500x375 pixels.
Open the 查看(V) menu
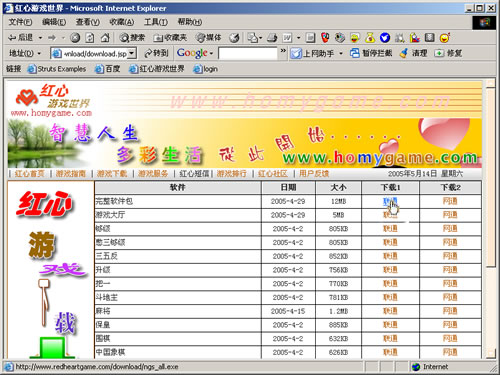88,22
